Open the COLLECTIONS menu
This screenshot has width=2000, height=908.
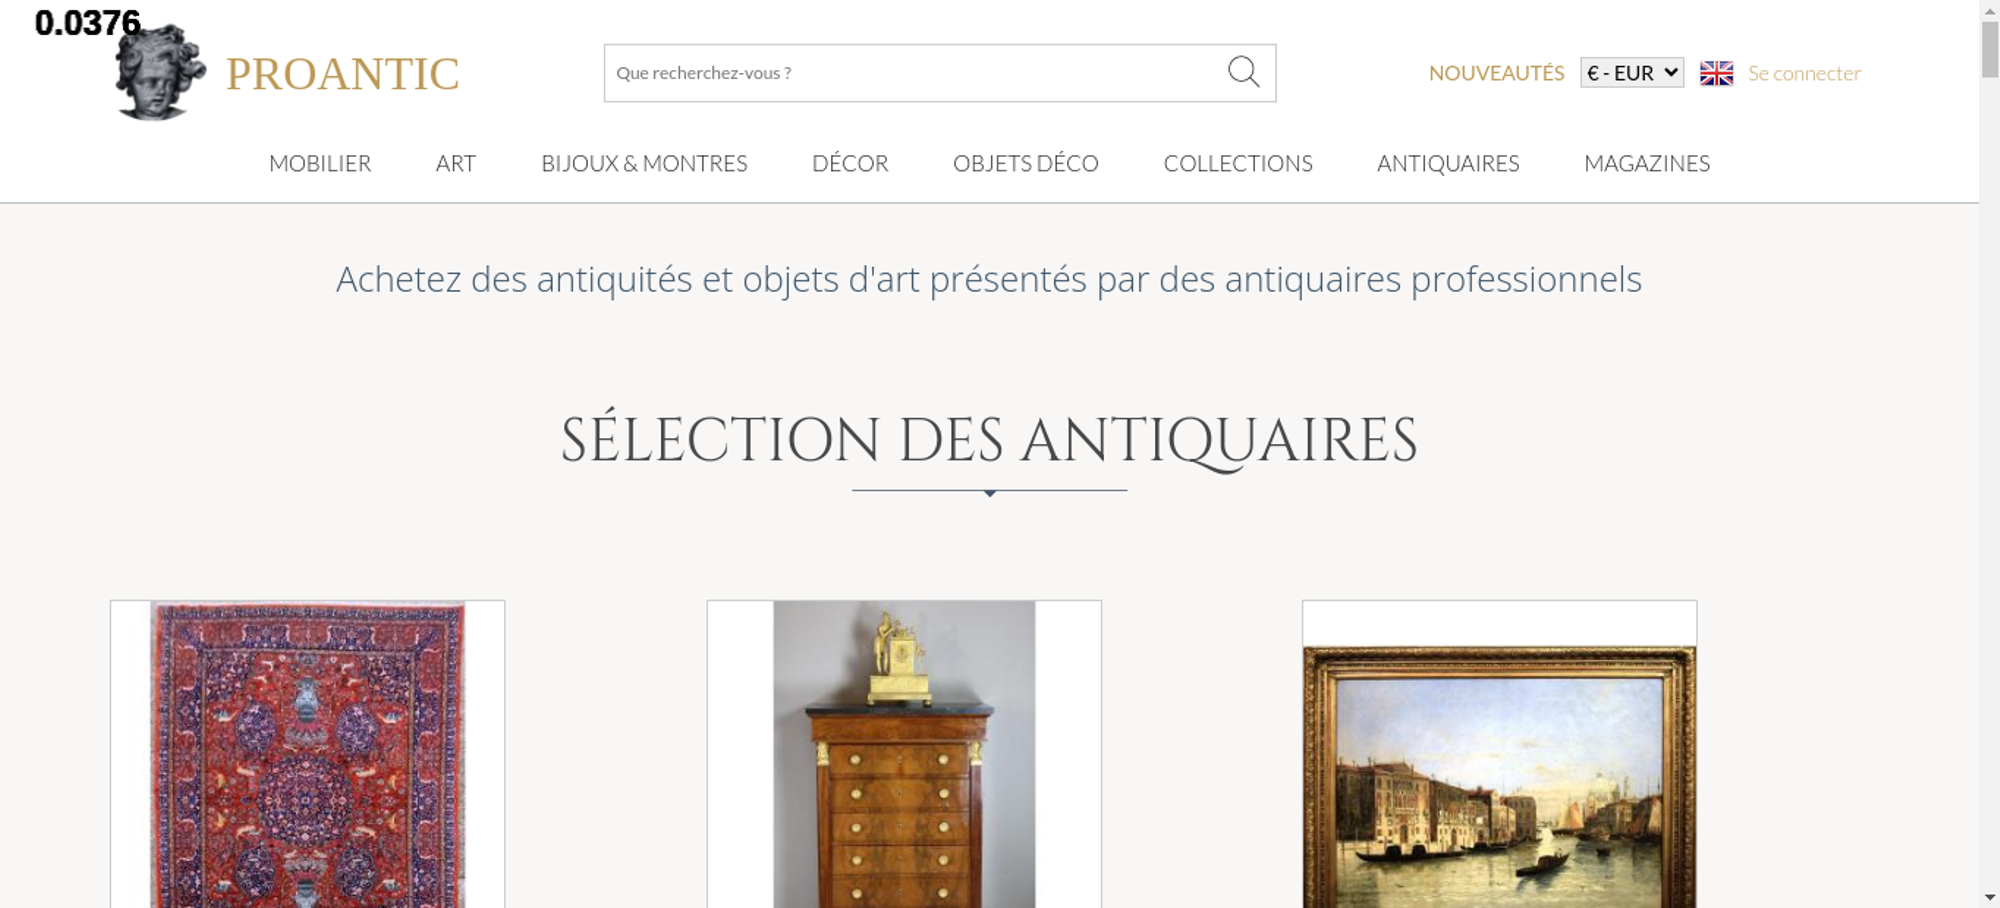point(1238,163)
